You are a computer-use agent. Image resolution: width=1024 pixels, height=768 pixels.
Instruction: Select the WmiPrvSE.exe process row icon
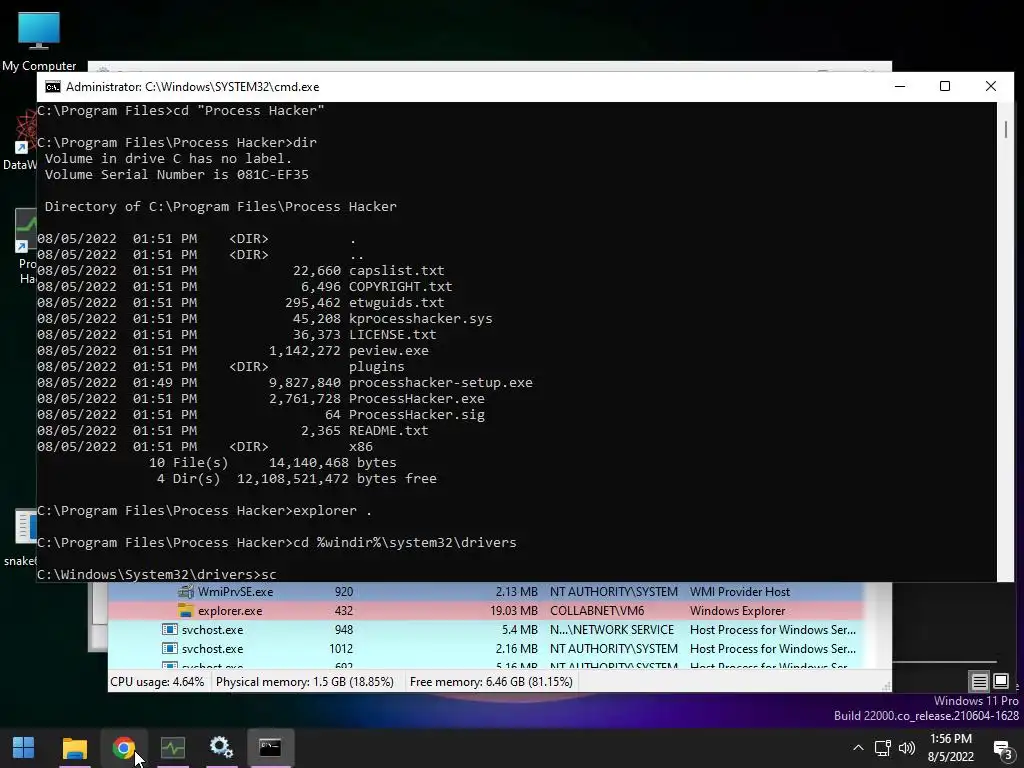pos(186,592)
